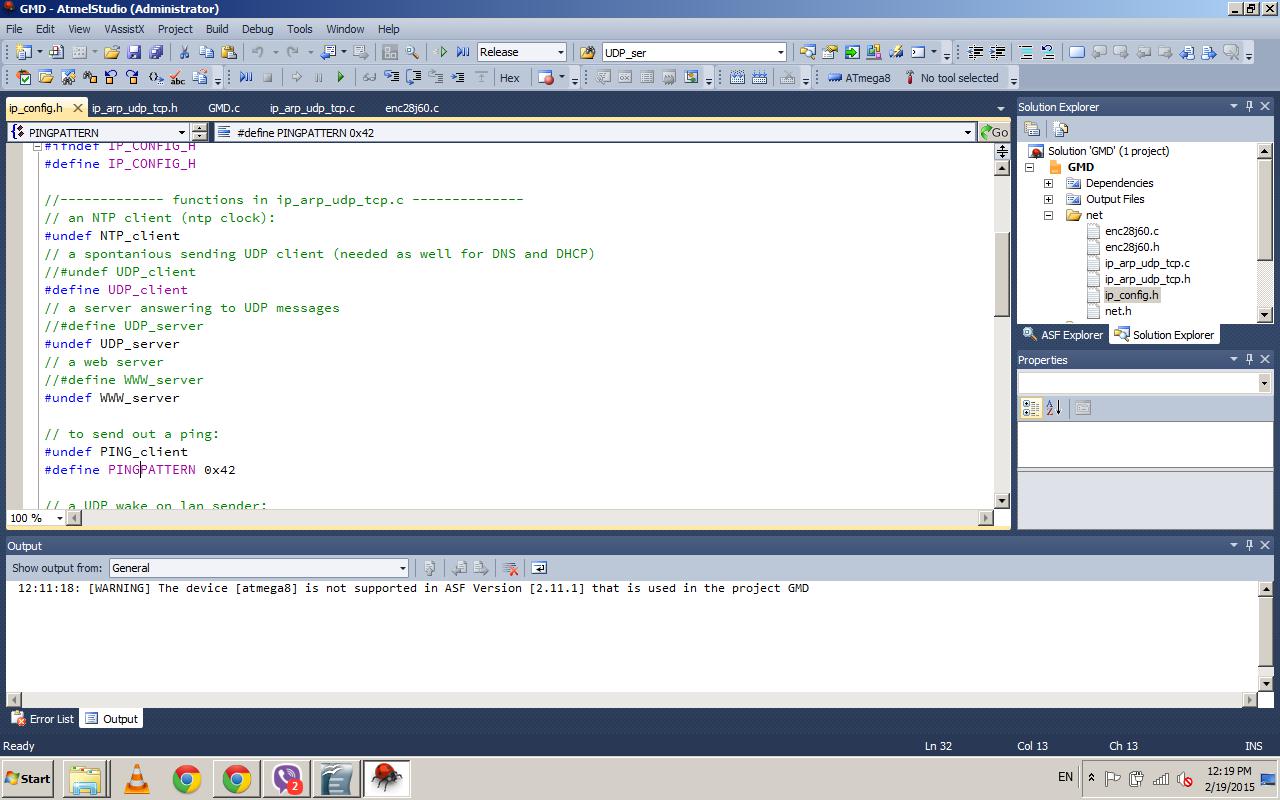Start debugging with green play icon
The width and height of the screenshot is (1280, 800).
tap(441, 52)
